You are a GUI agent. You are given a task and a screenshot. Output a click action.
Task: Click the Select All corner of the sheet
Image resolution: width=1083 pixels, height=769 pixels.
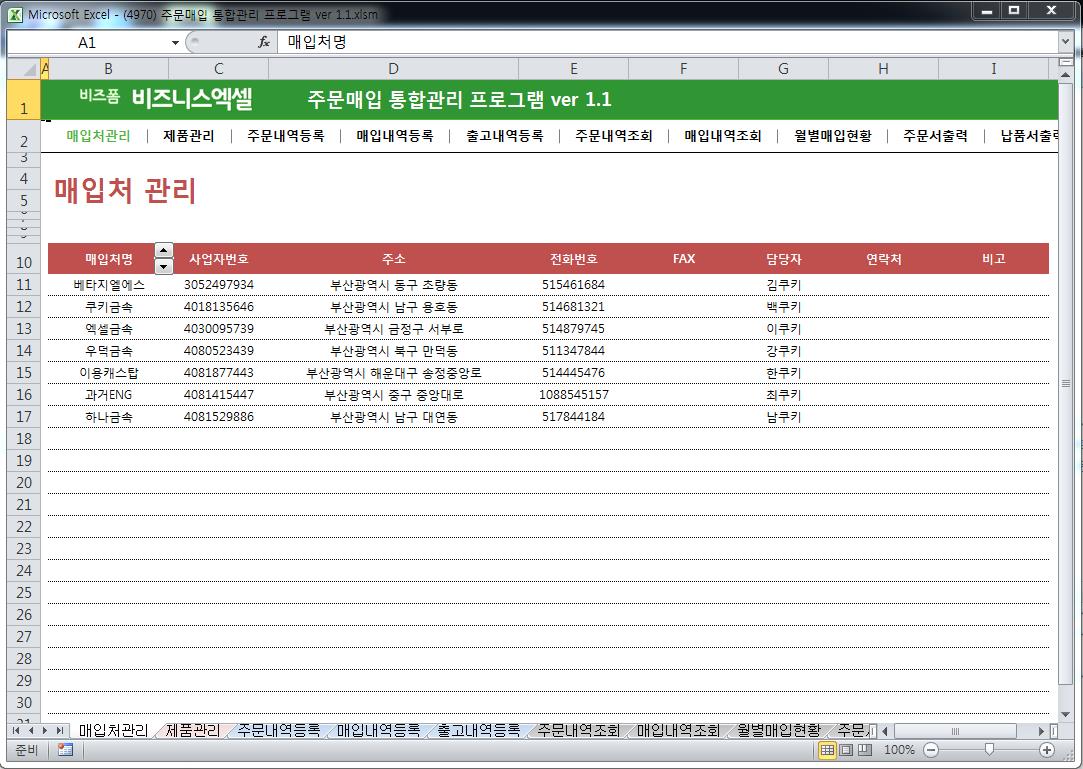24,69
